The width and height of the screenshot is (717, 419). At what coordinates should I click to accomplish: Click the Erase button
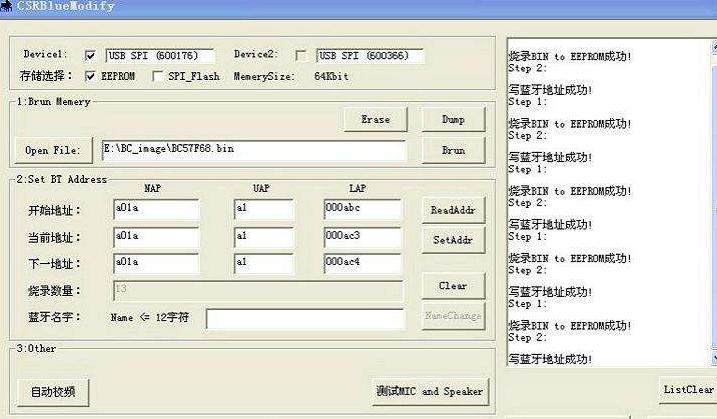click(375, 119)
